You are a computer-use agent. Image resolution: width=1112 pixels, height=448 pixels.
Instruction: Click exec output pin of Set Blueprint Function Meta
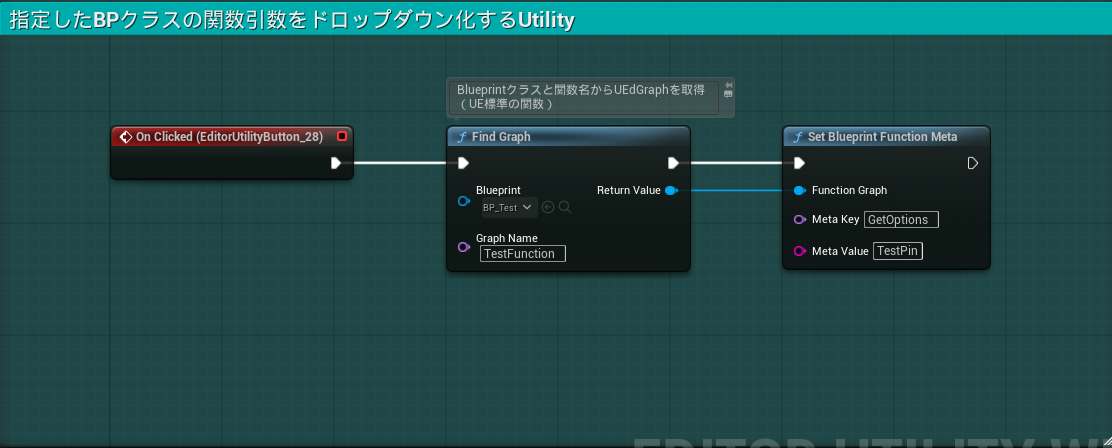972,163
